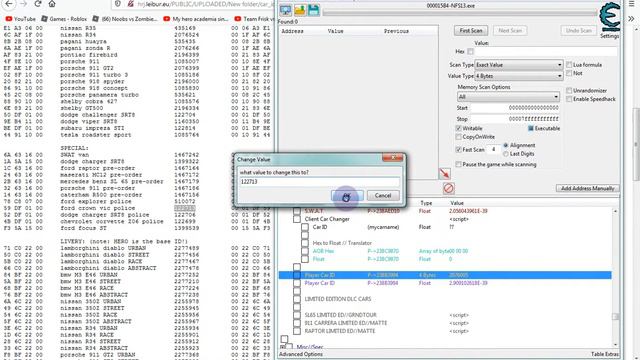The width and height of the screenshot is (640, 360).
Task: Toggle the AOB Hex entry checkbox
Action: [x=305, y=251]
